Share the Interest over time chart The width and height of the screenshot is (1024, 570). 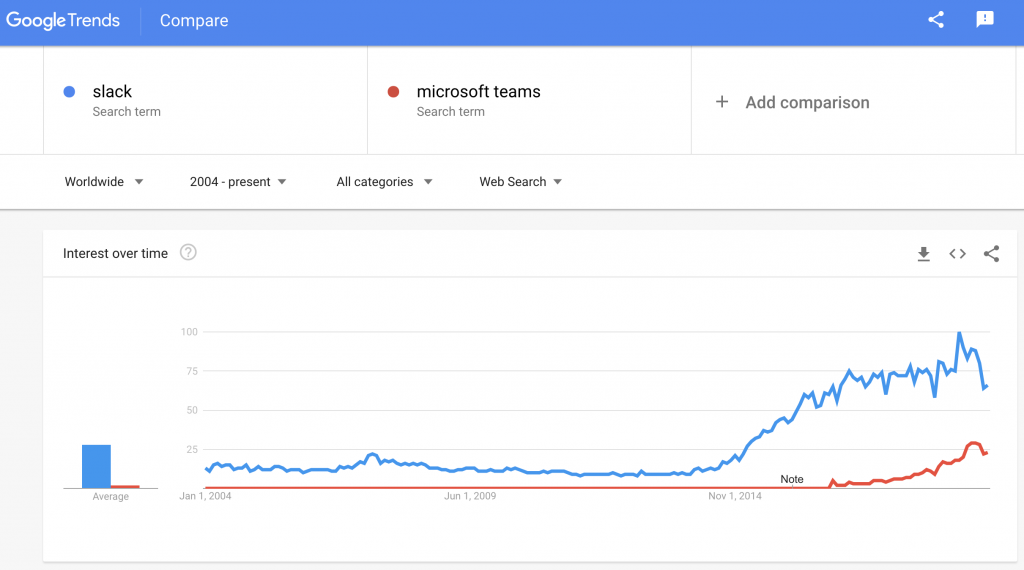991,254
